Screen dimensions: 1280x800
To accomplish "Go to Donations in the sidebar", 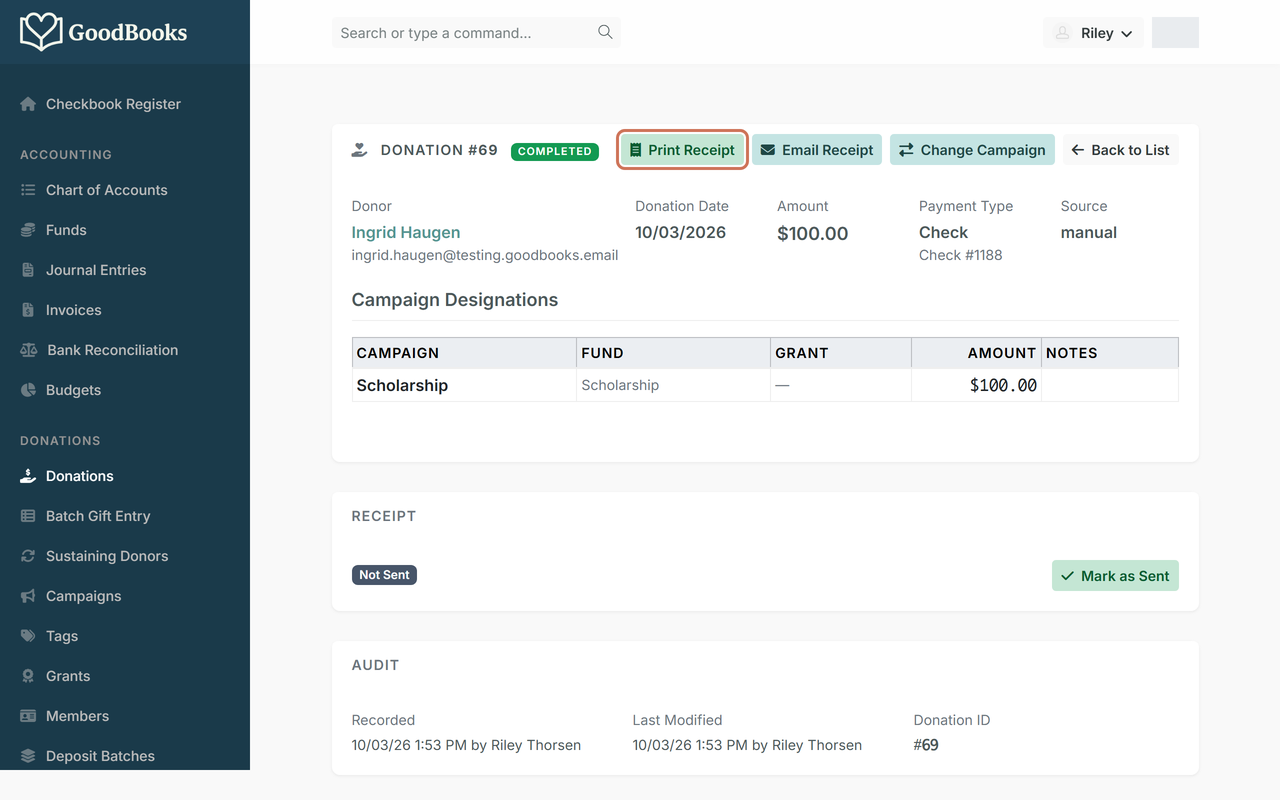I will [x=125, y=476].
